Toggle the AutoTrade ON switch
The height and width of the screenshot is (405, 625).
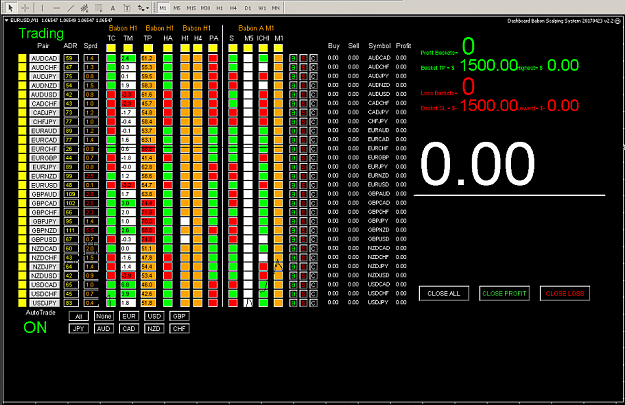tap(35, 328)
